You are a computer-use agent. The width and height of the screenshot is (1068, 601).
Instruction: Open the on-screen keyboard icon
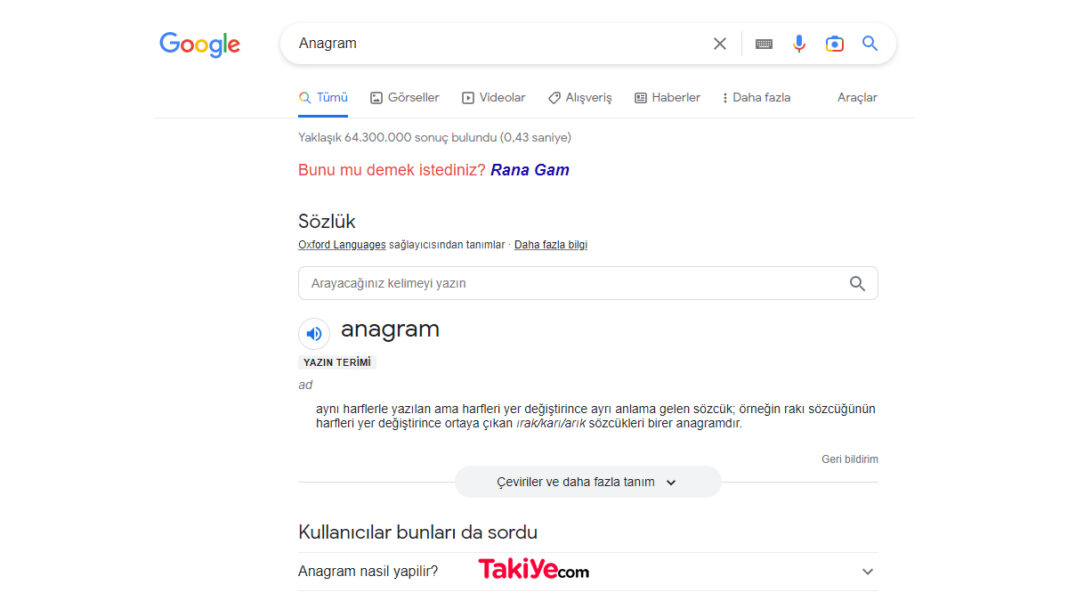tap(764, 44)
